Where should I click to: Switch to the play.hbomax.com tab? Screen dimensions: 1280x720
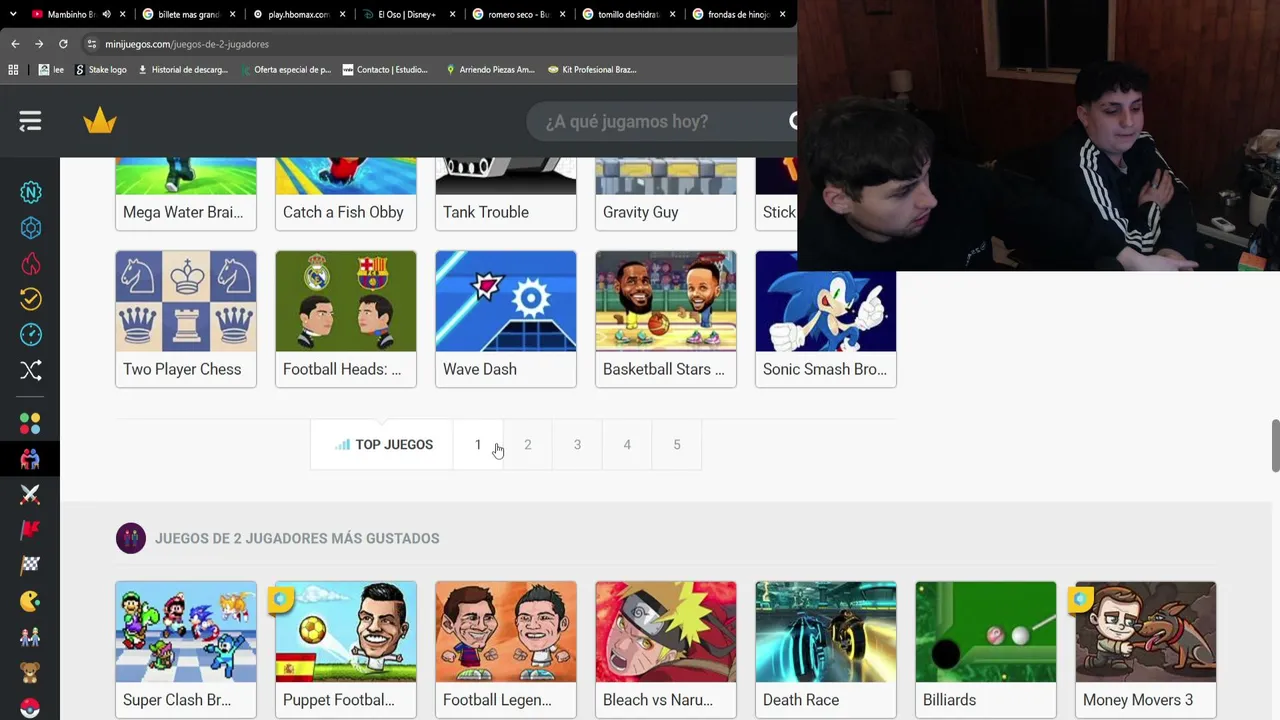click(x=298, y=14)
